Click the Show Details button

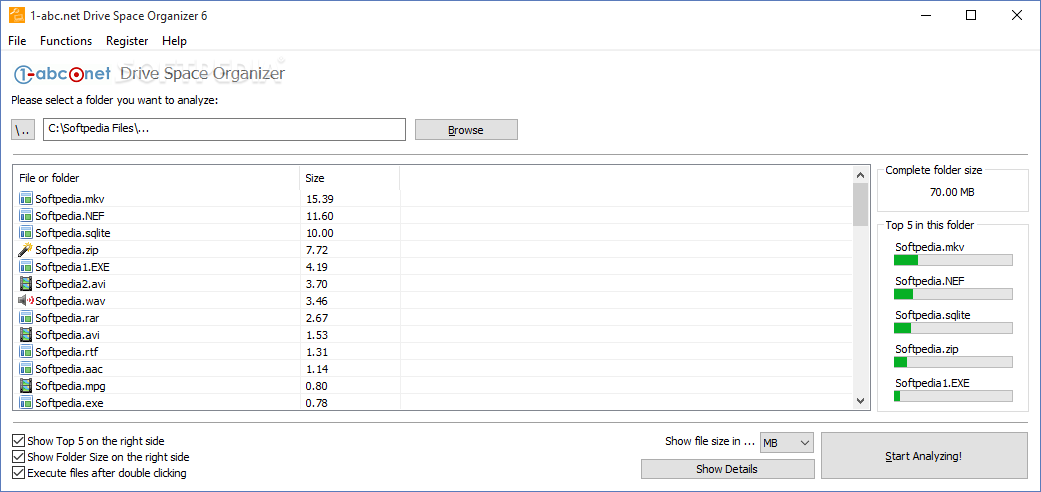[x=727, y=469]
